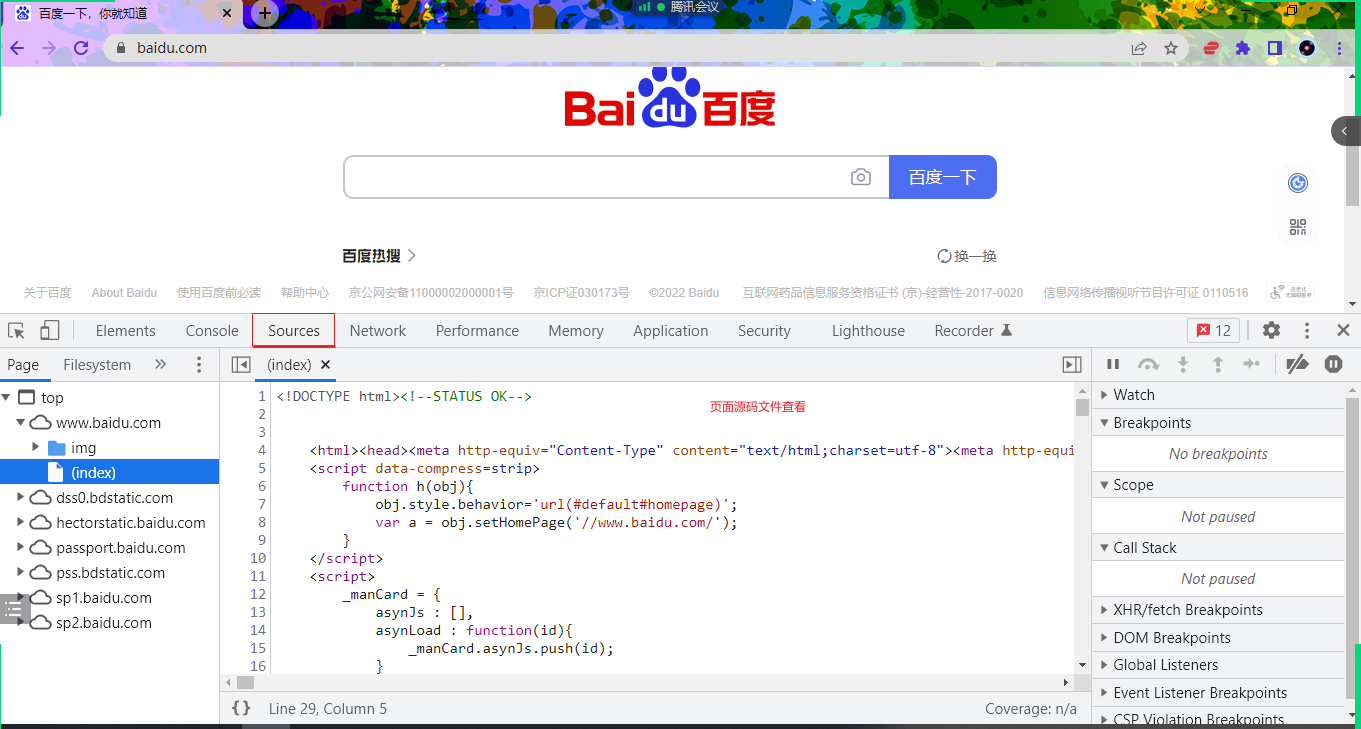The width and height of the screenshot is (1361, 729).
Task: Expand XHR/fetch Breakpoints section
Action: [1218, 610]
